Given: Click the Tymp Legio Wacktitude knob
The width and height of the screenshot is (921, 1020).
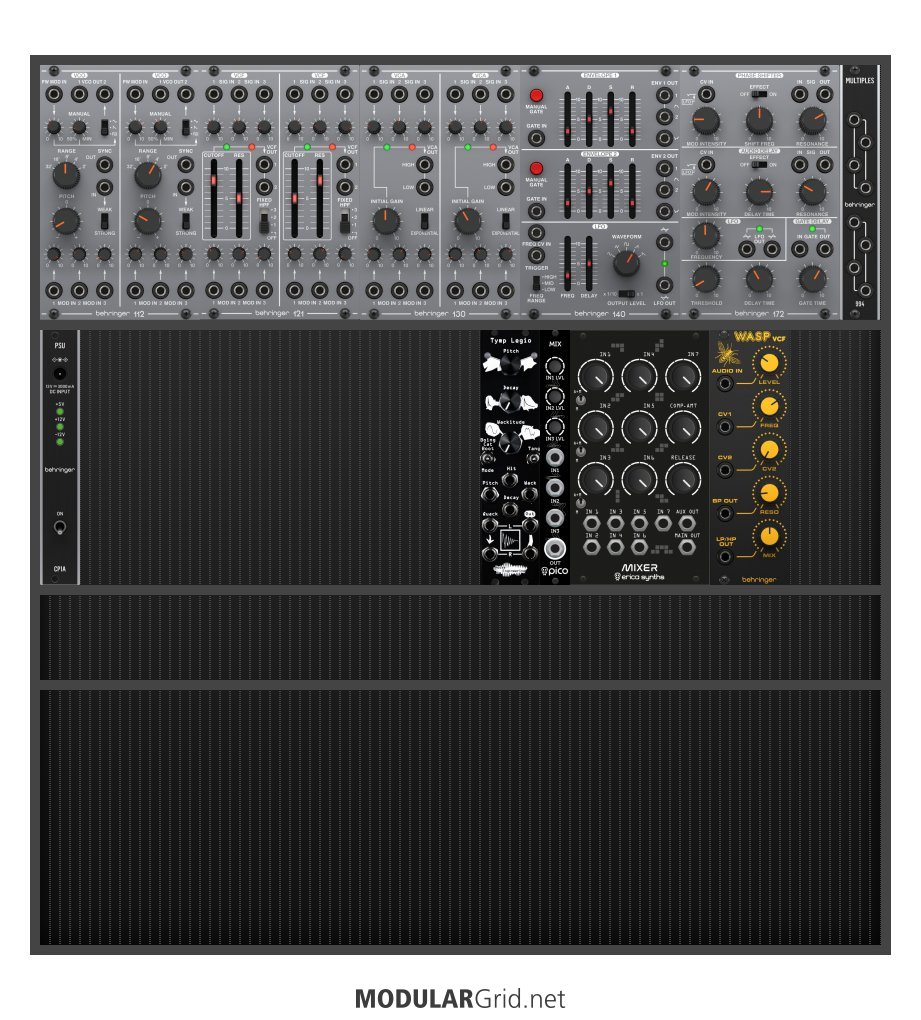Looking at the screenshot, I should (511, 442).
